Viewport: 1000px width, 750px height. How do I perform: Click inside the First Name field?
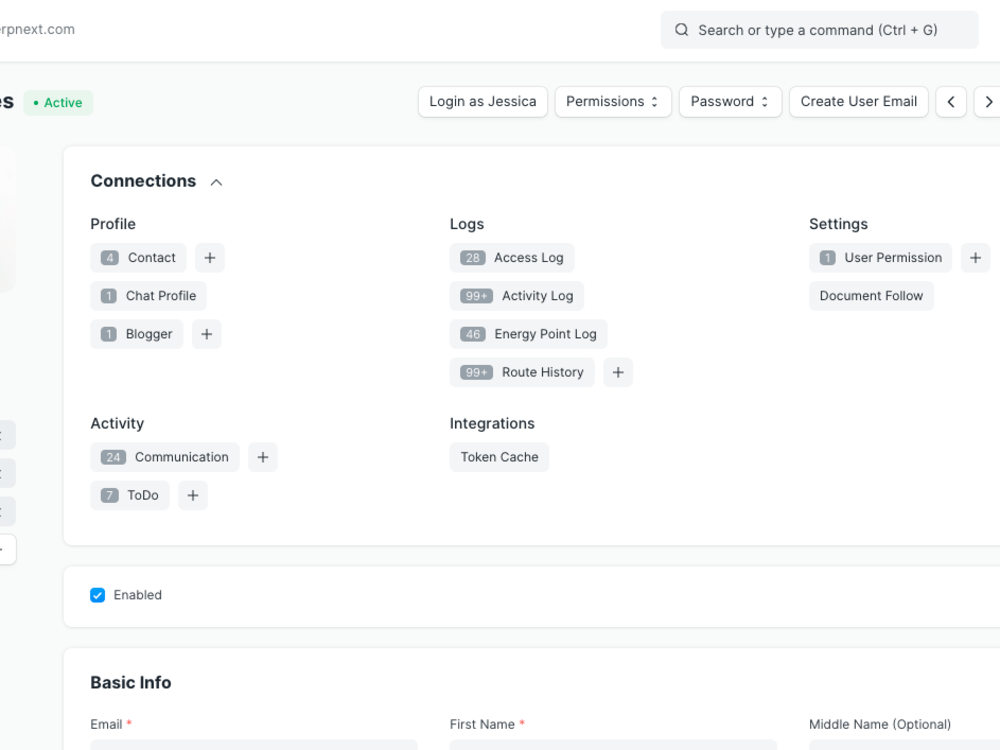[612, 747]
